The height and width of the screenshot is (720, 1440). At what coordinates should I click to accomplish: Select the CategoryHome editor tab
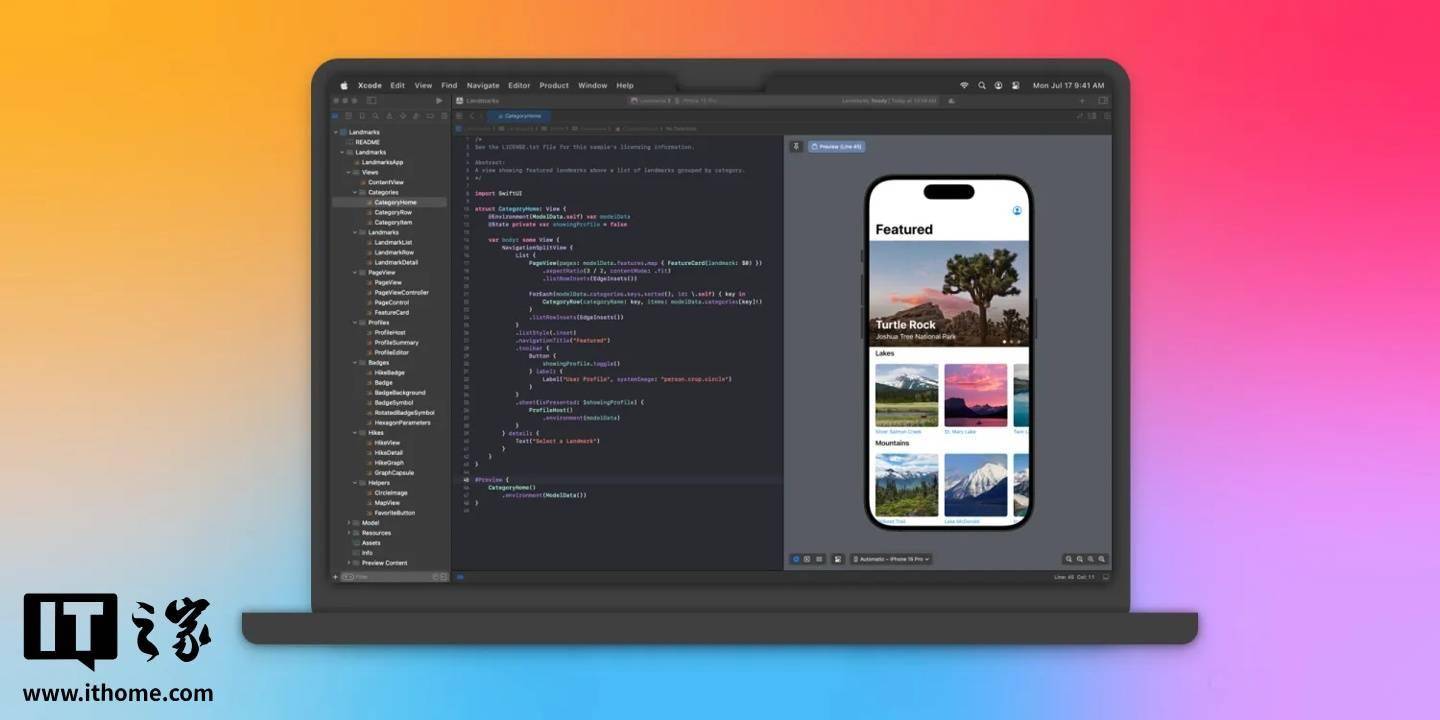(520, 116)
